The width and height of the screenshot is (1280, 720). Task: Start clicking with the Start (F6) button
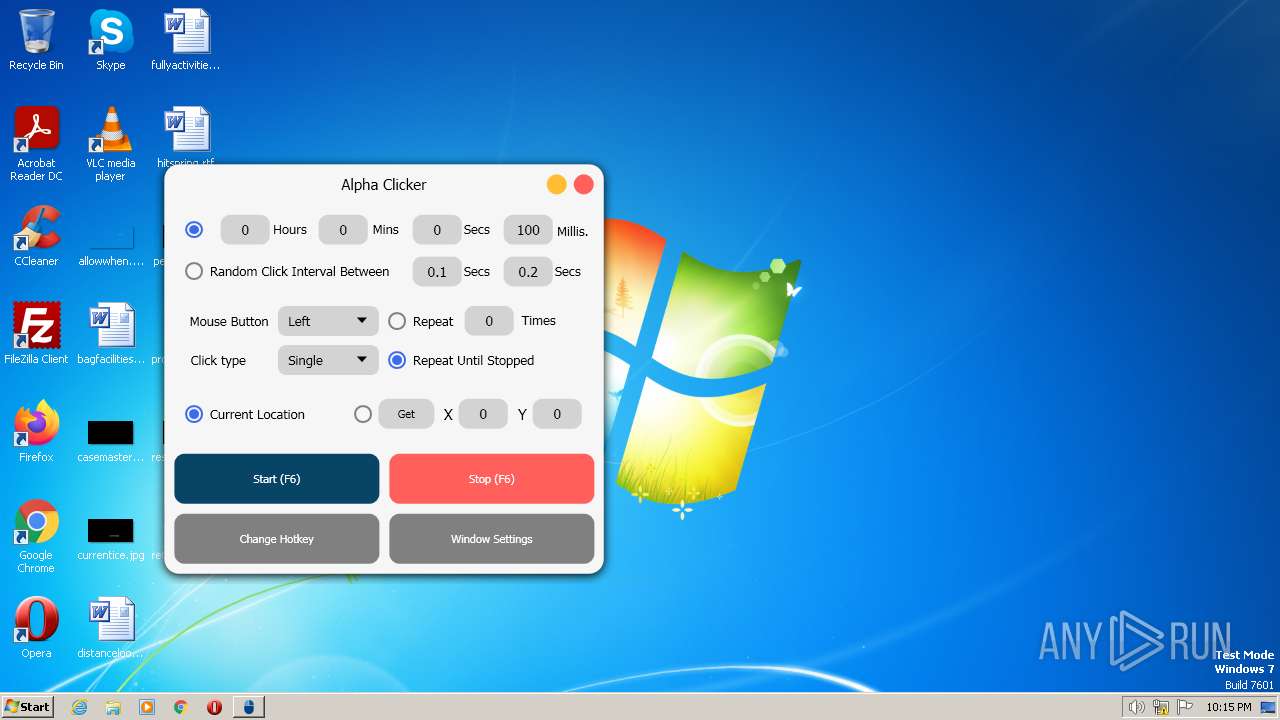coord(277,479)
